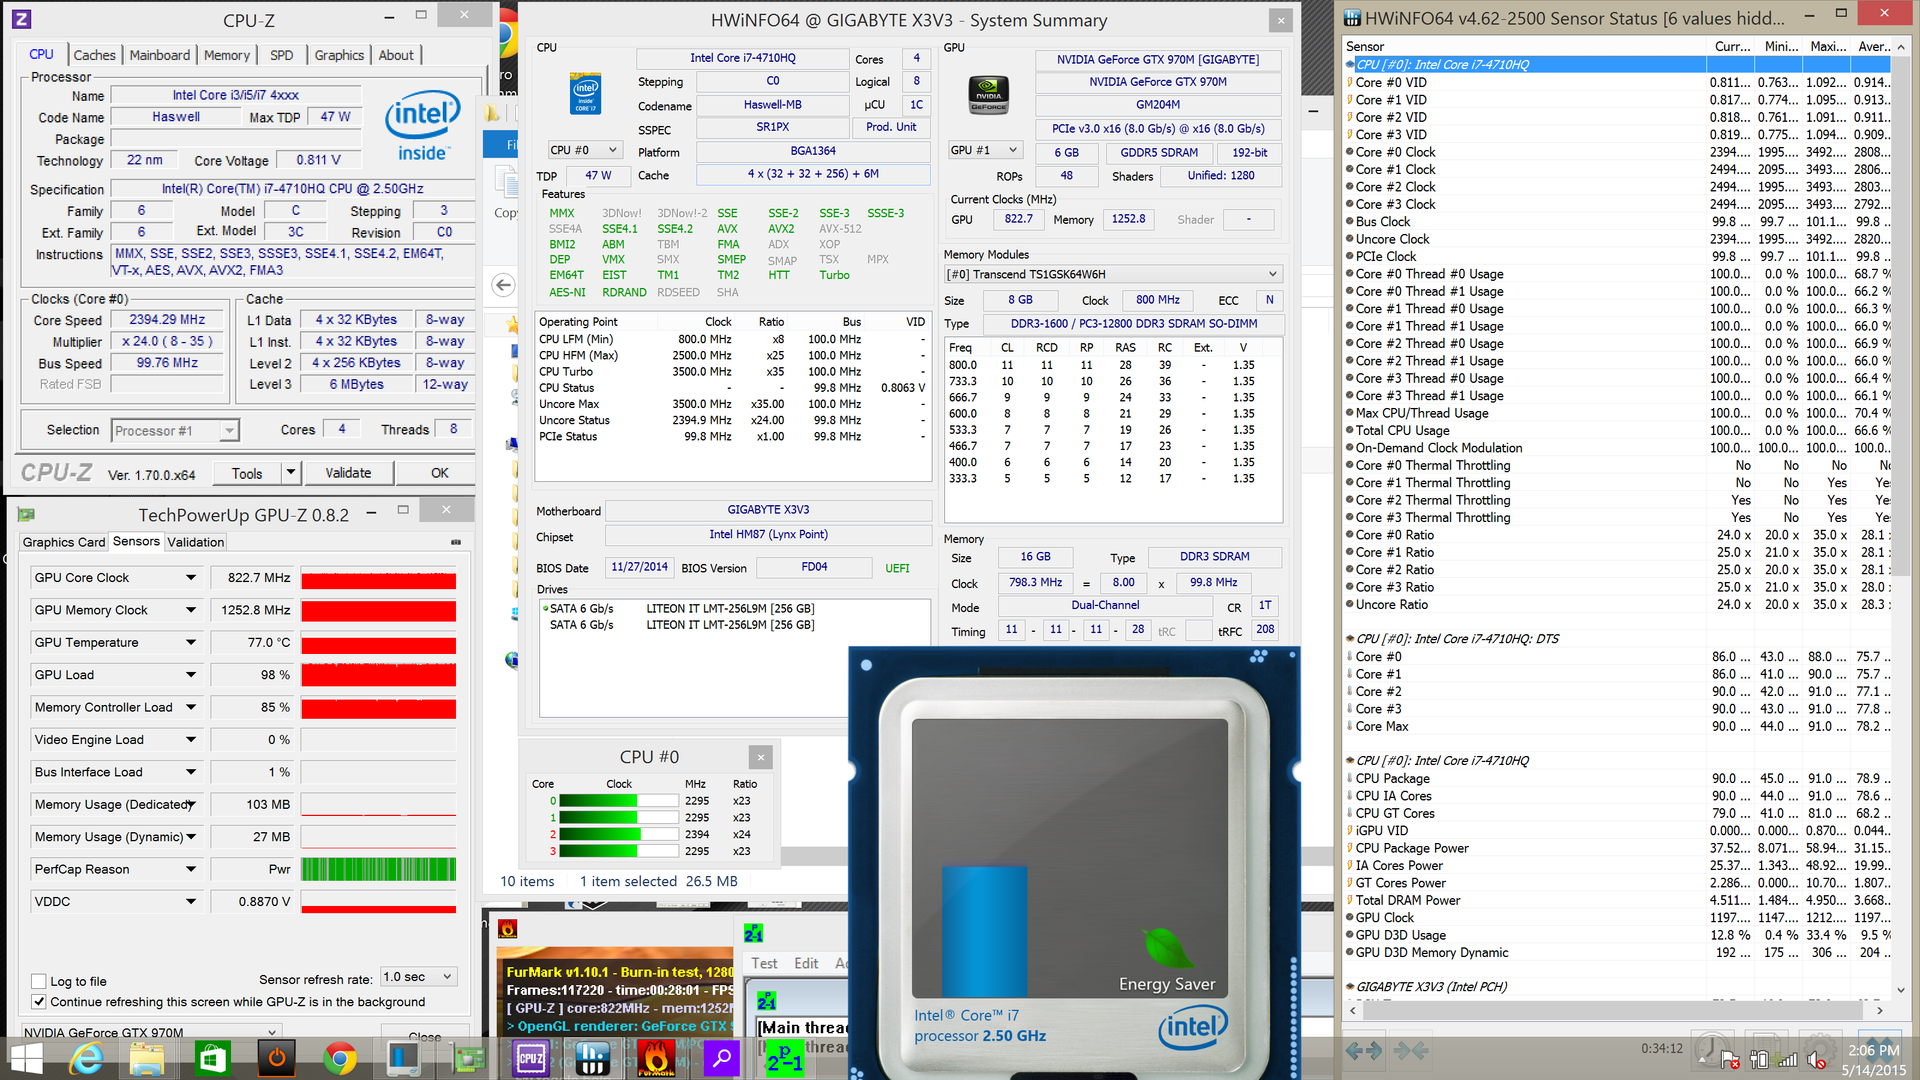Open CPU-Z from the taskbar
Image resolution: width=1920 pixels, height=1080 pixels.
click(530, 1058)
